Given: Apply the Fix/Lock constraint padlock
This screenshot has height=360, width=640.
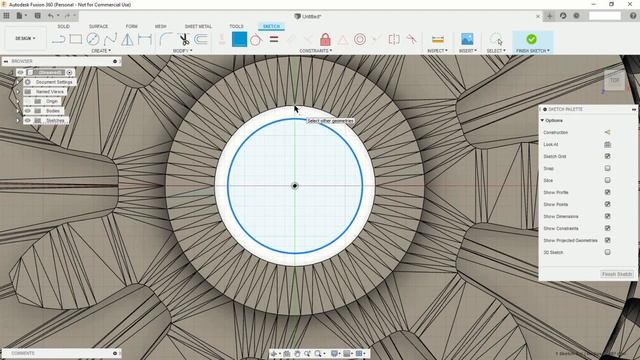Looking at the screenshot, I should click(325, 39).
